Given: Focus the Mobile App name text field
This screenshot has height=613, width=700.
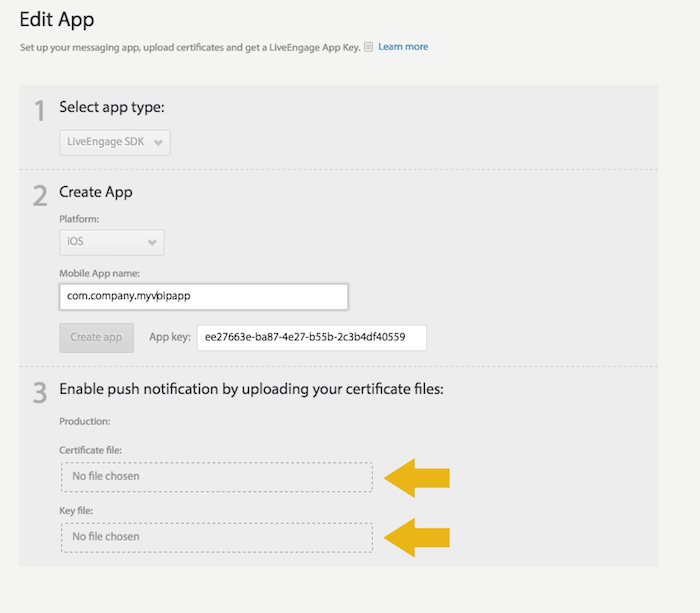Looking at the screenshot, I should 204,296.
